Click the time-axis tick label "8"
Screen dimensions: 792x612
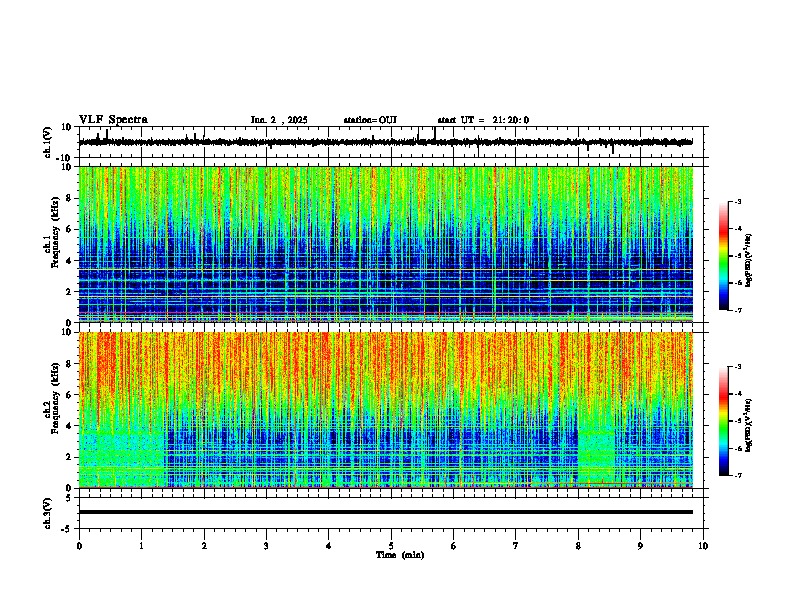[578, 546]
